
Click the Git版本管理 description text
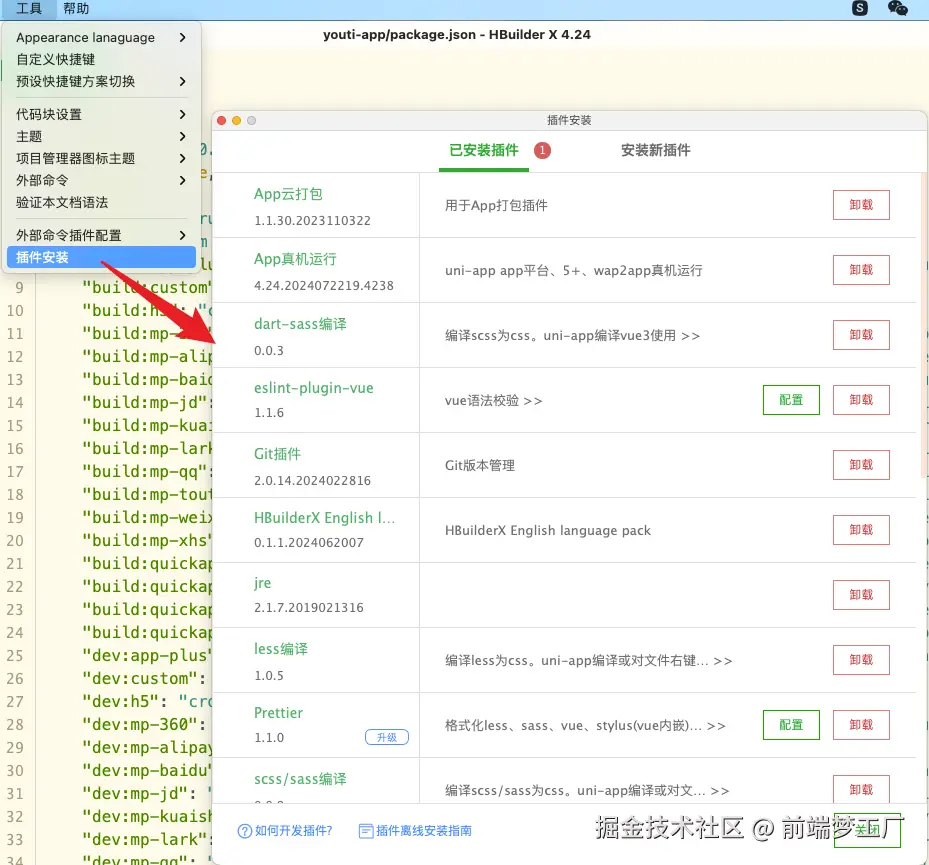pyautogui.click(x=480, y=466)
